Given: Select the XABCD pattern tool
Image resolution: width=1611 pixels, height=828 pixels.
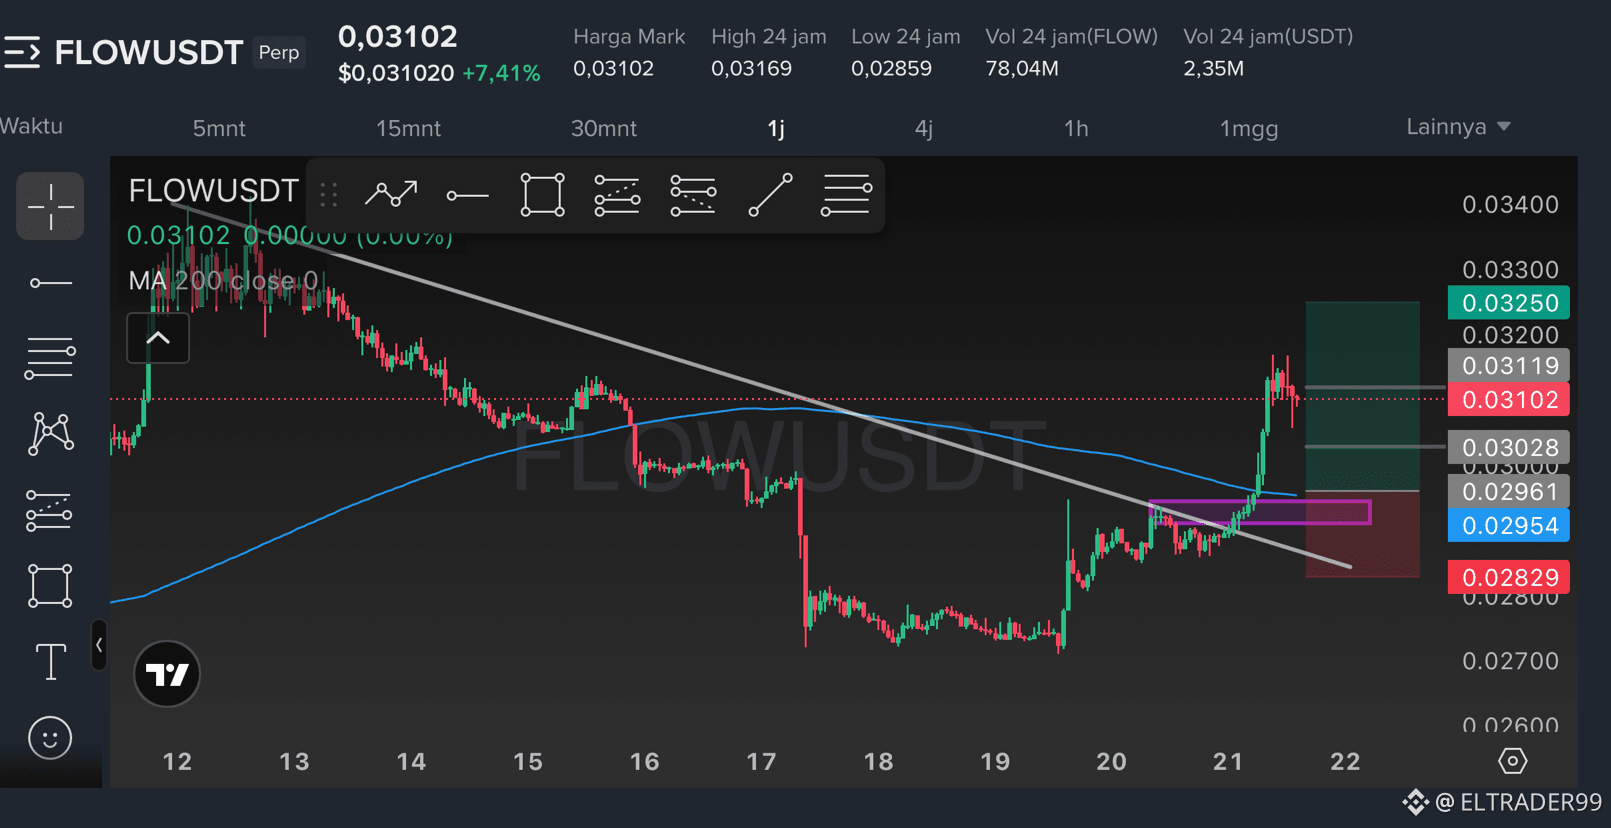Looking at the screenshot, I should 50,434.
